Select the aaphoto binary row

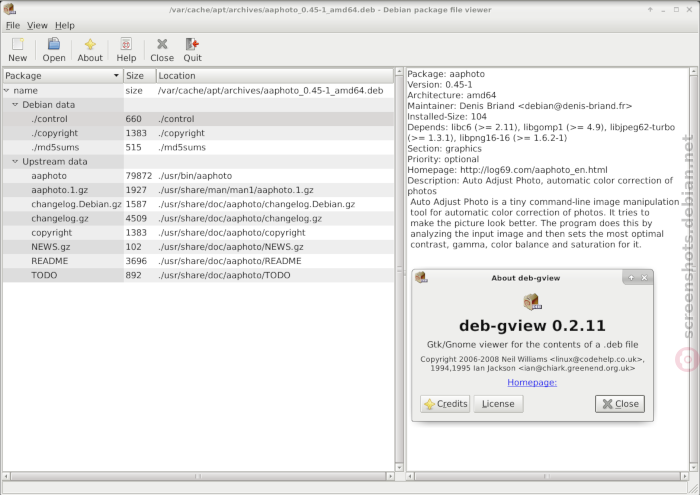(x=198, y=176)
